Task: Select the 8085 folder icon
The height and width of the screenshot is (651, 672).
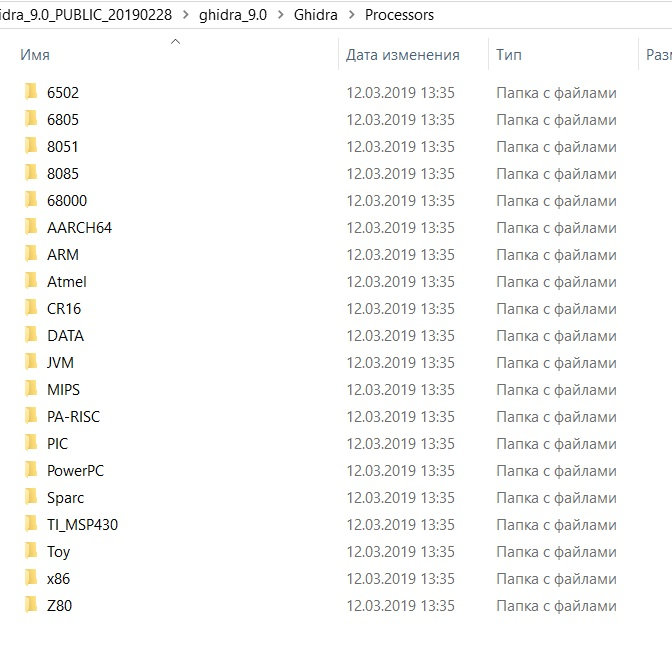Action: [x=31, y=173]
